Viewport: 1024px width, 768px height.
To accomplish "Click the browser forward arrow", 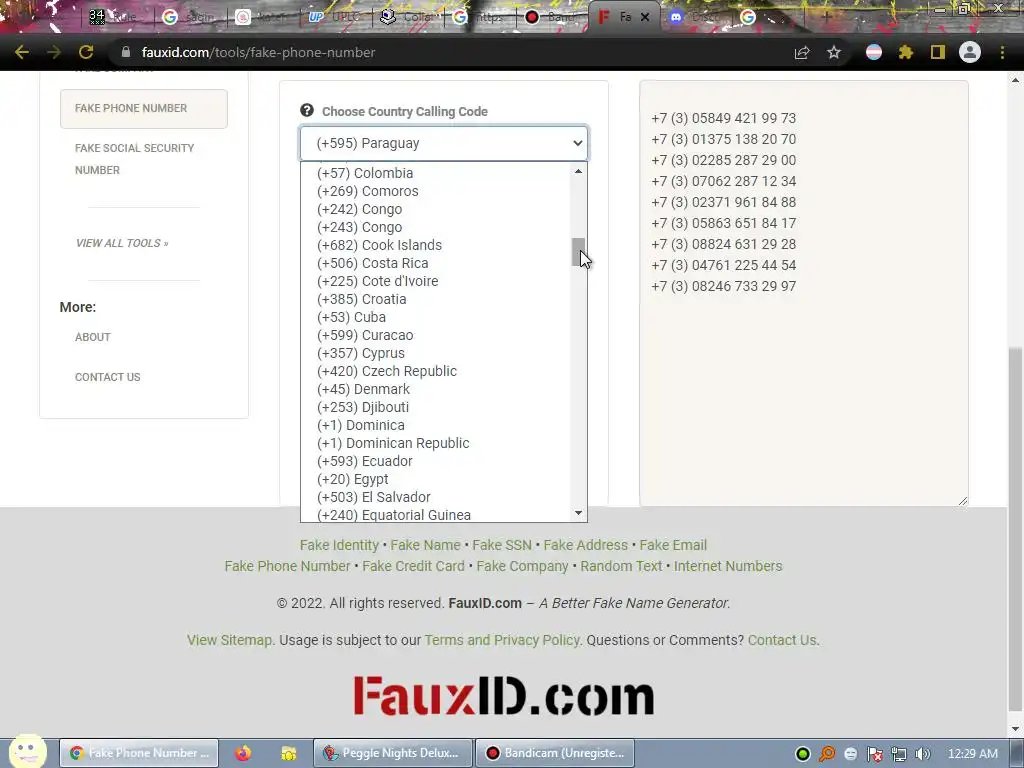I will [x=54, y=52].
